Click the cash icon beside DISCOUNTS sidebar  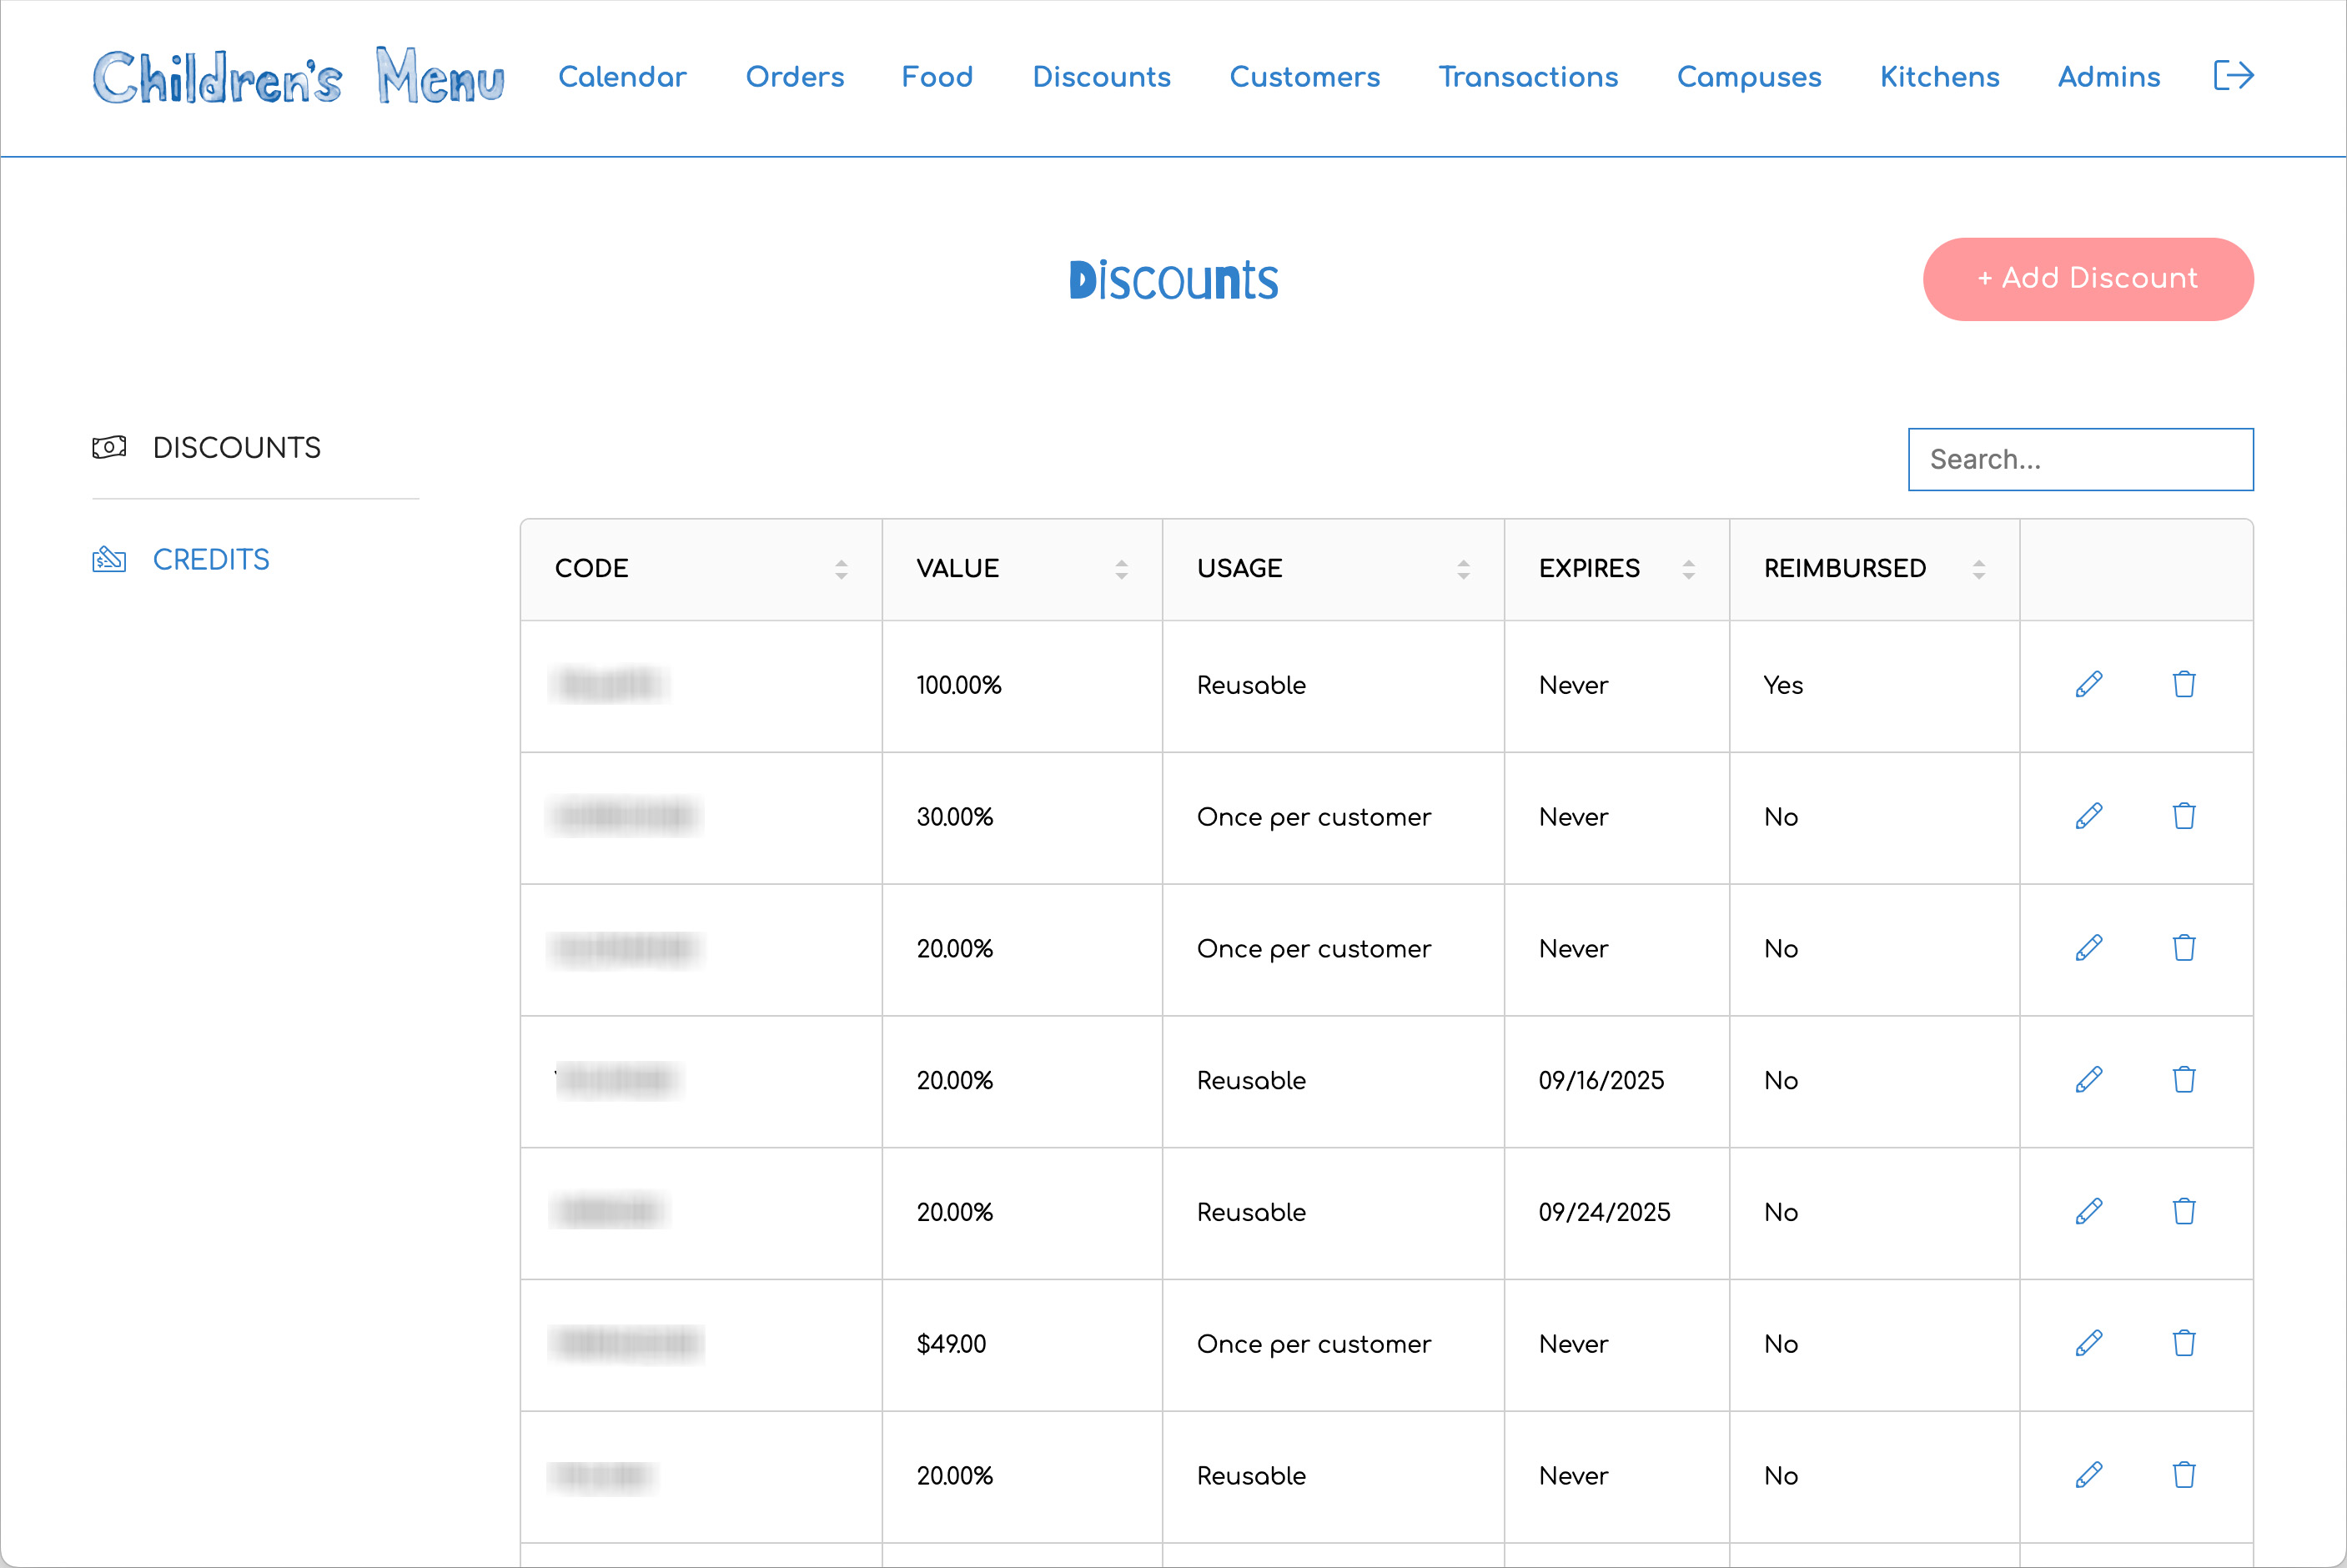pos(109,447)
